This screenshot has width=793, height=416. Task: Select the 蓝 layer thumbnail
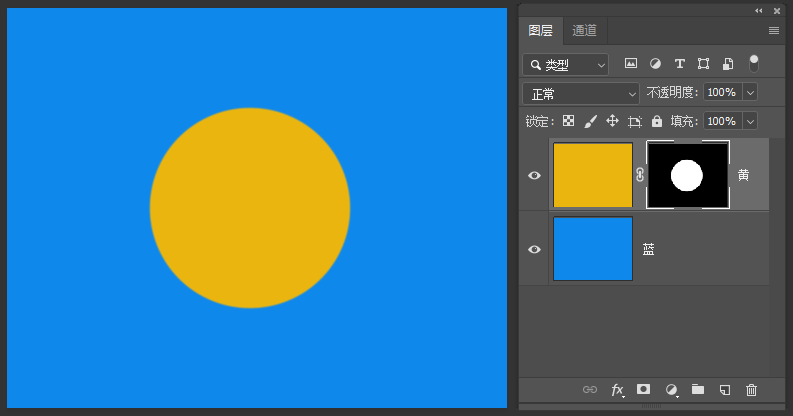coord(593,249)
